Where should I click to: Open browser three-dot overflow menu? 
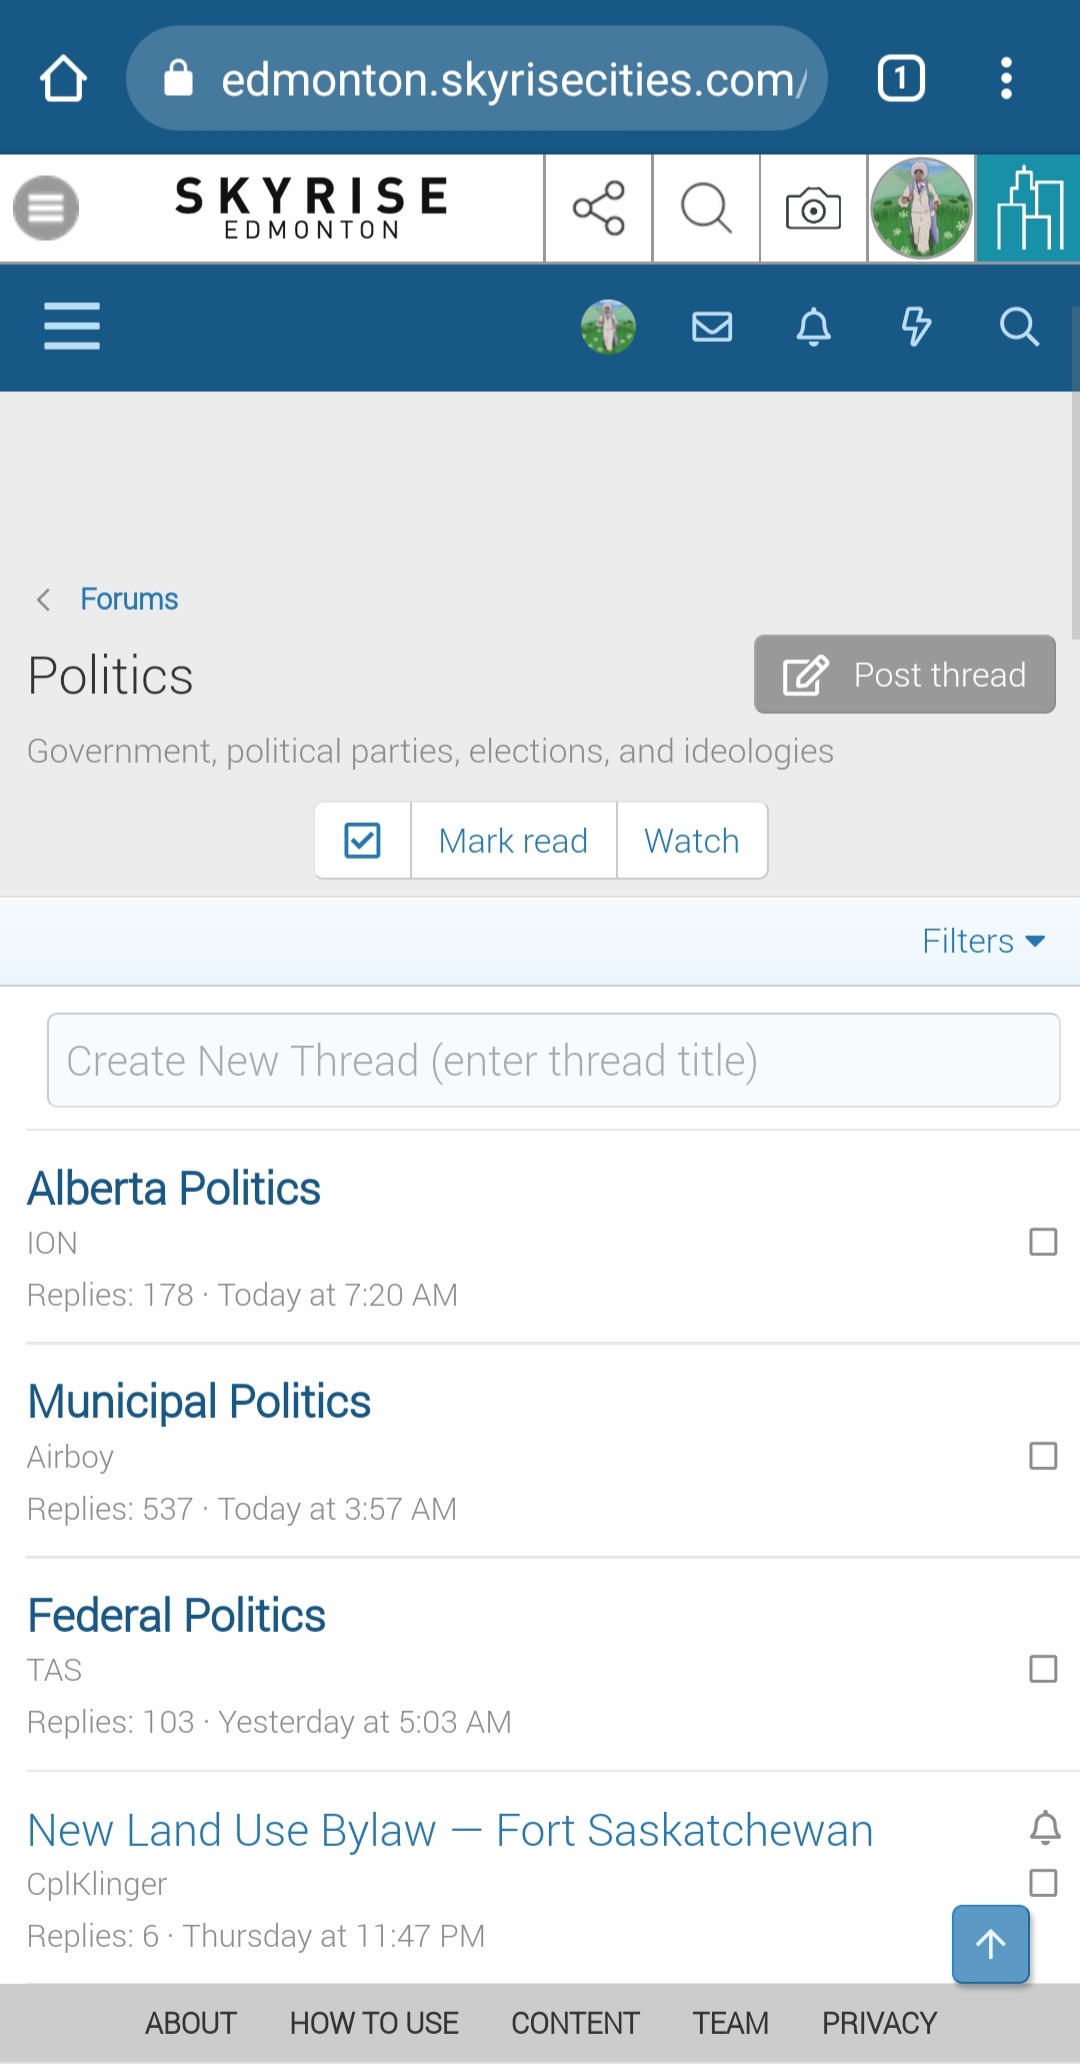coord(1006,79)
